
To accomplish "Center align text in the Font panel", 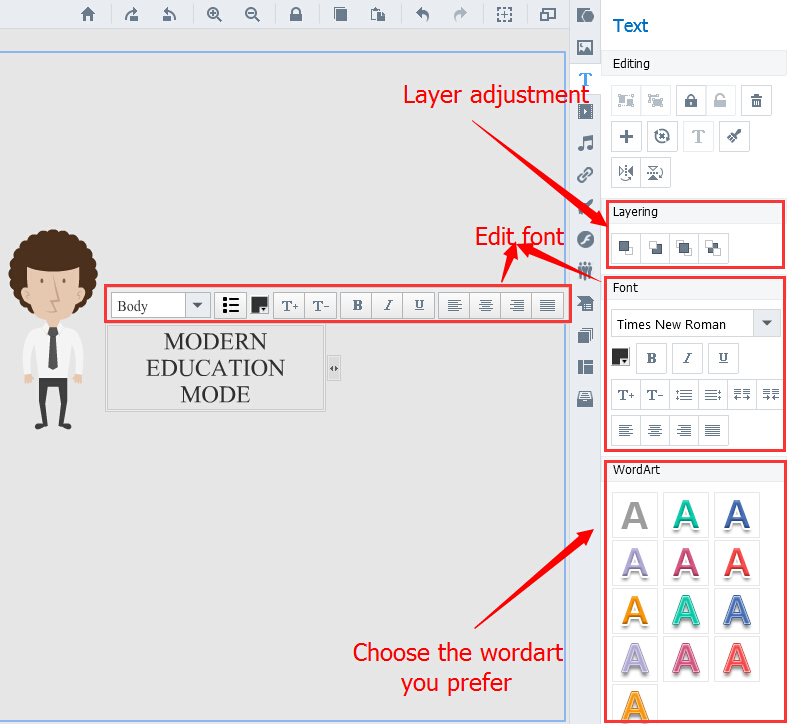I will tap(655, 430).
